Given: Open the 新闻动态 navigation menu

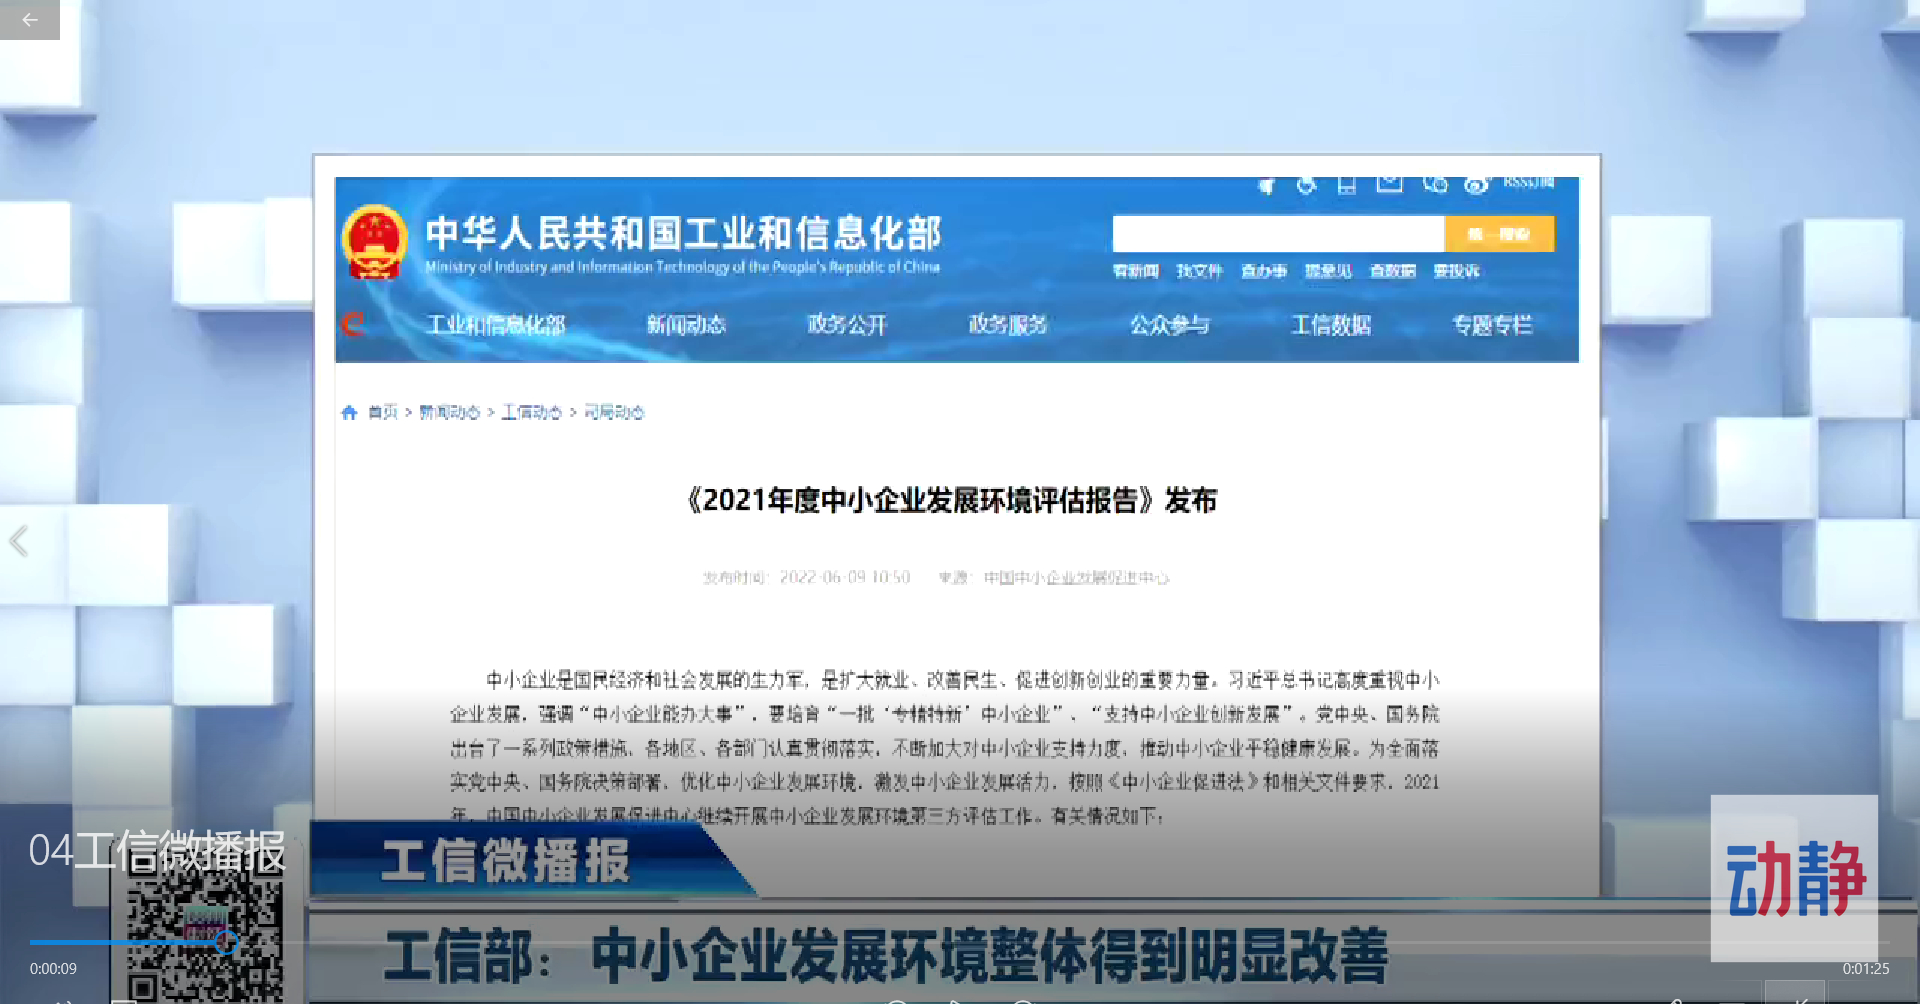Looking at the screenshot, I should point(686,325).
